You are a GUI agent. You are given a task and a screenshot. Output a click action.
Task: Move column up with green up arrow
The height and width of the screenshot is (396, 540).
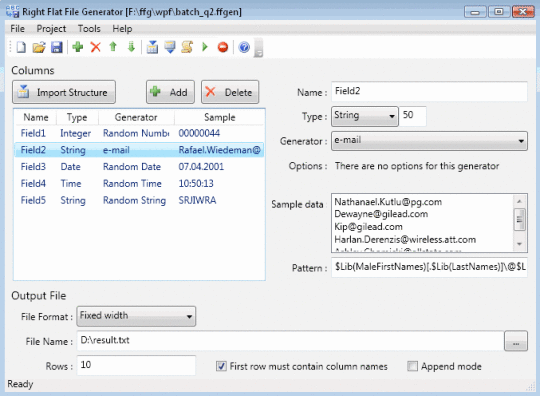pos(113,46)
